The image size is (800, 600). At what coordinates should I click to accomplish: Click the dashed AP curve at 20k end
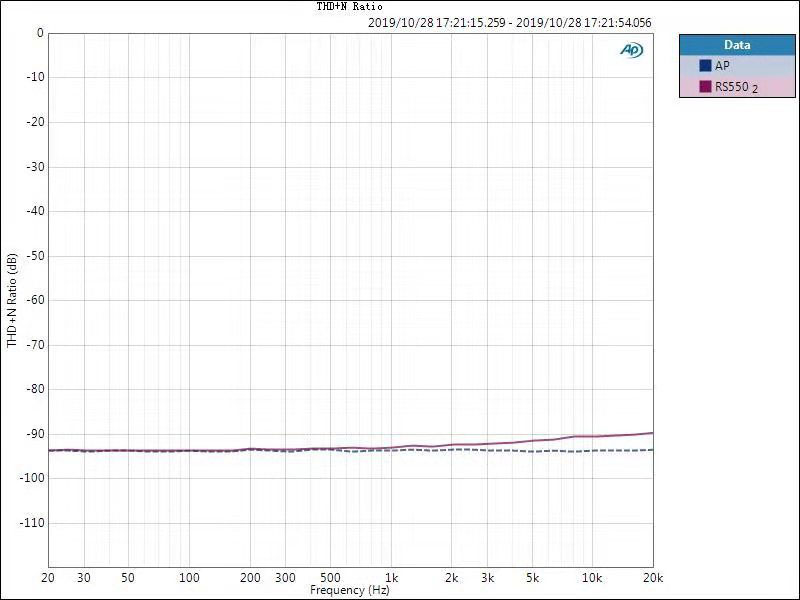pyautogui.click(x=650, y=450)
